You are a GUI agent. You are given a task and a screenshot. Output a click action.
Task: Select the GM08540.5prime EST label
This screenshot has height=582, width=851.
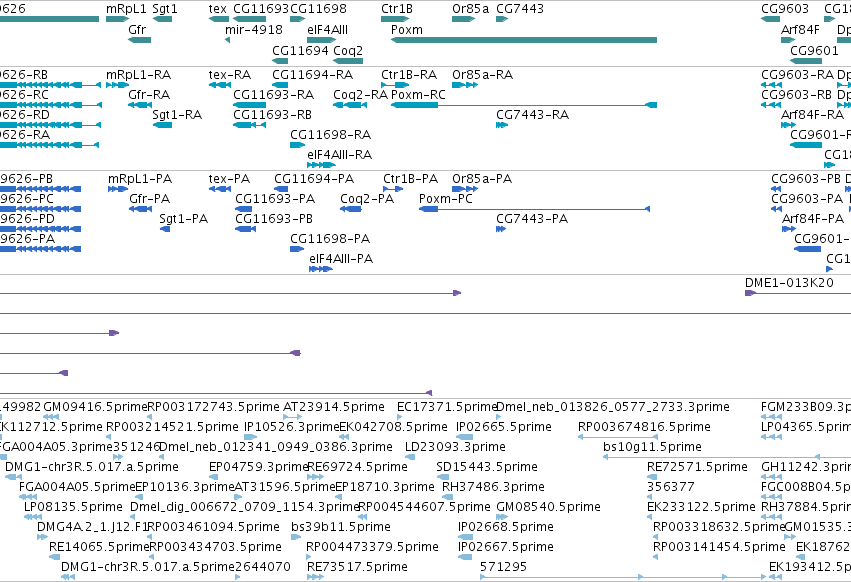point(548,508)
